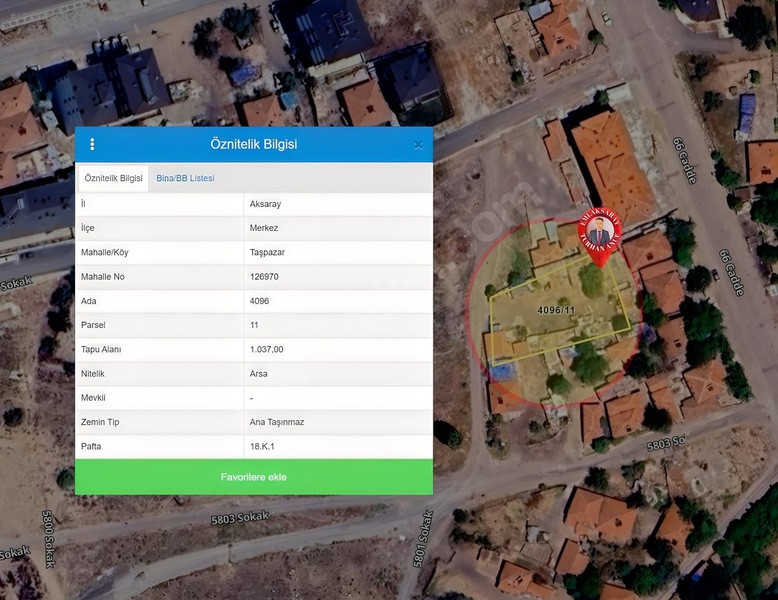Click the Öznitelik Bilgisi dialog title
The height and width of the screenshot is (600, 778).
click(x=254, y=144)
